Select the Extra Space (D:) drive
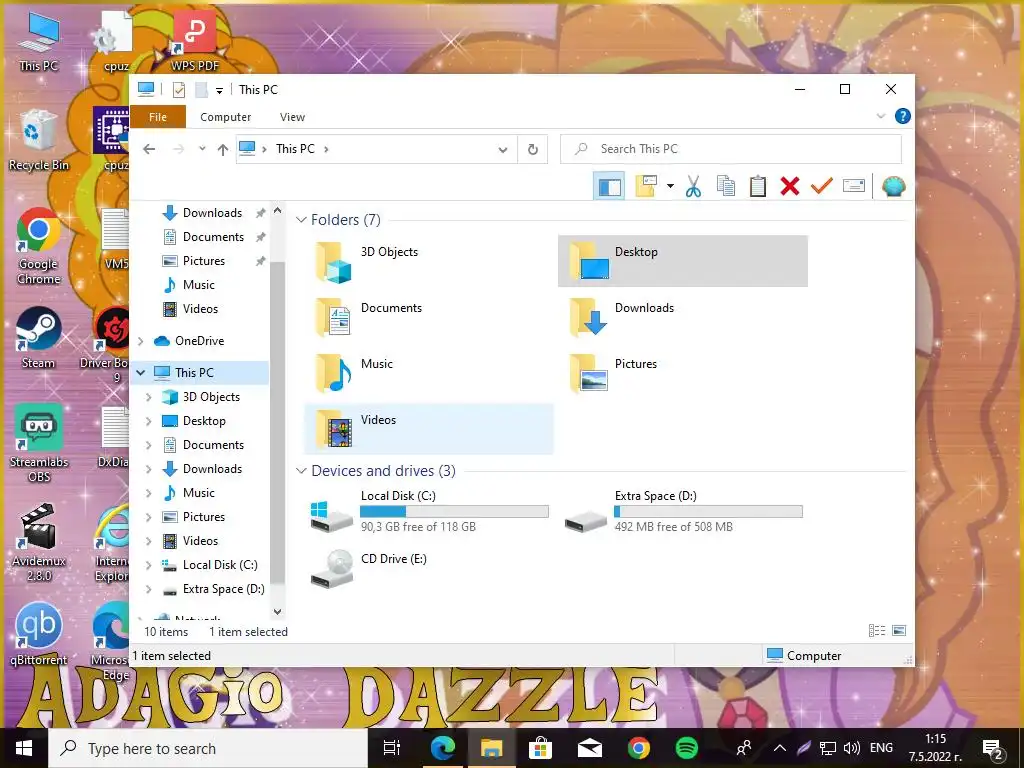Image resolution: width=1024 pixels, height=768 pixels. [x=683, y=511]
